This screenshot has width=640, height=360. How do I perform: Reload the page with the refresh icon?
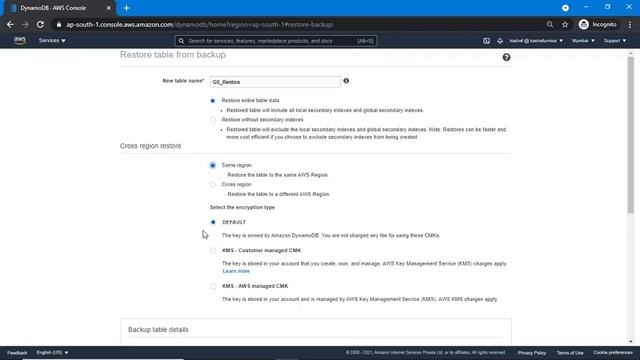(x=40, y=24)
